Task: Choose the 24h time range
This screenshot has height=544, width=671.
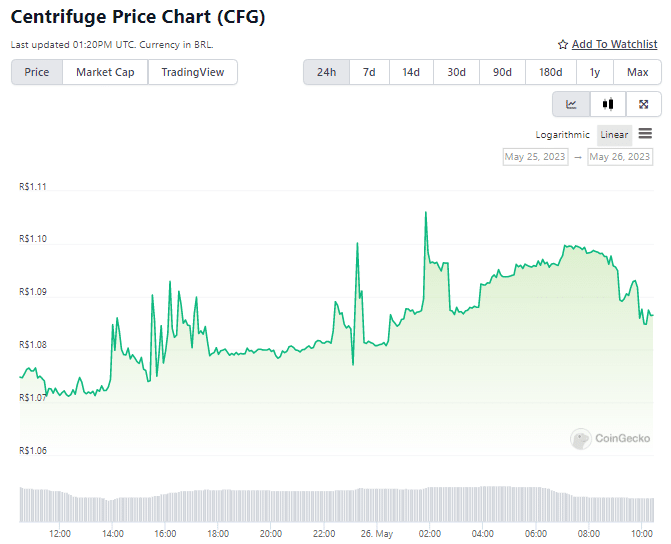Action: (327, 72)
